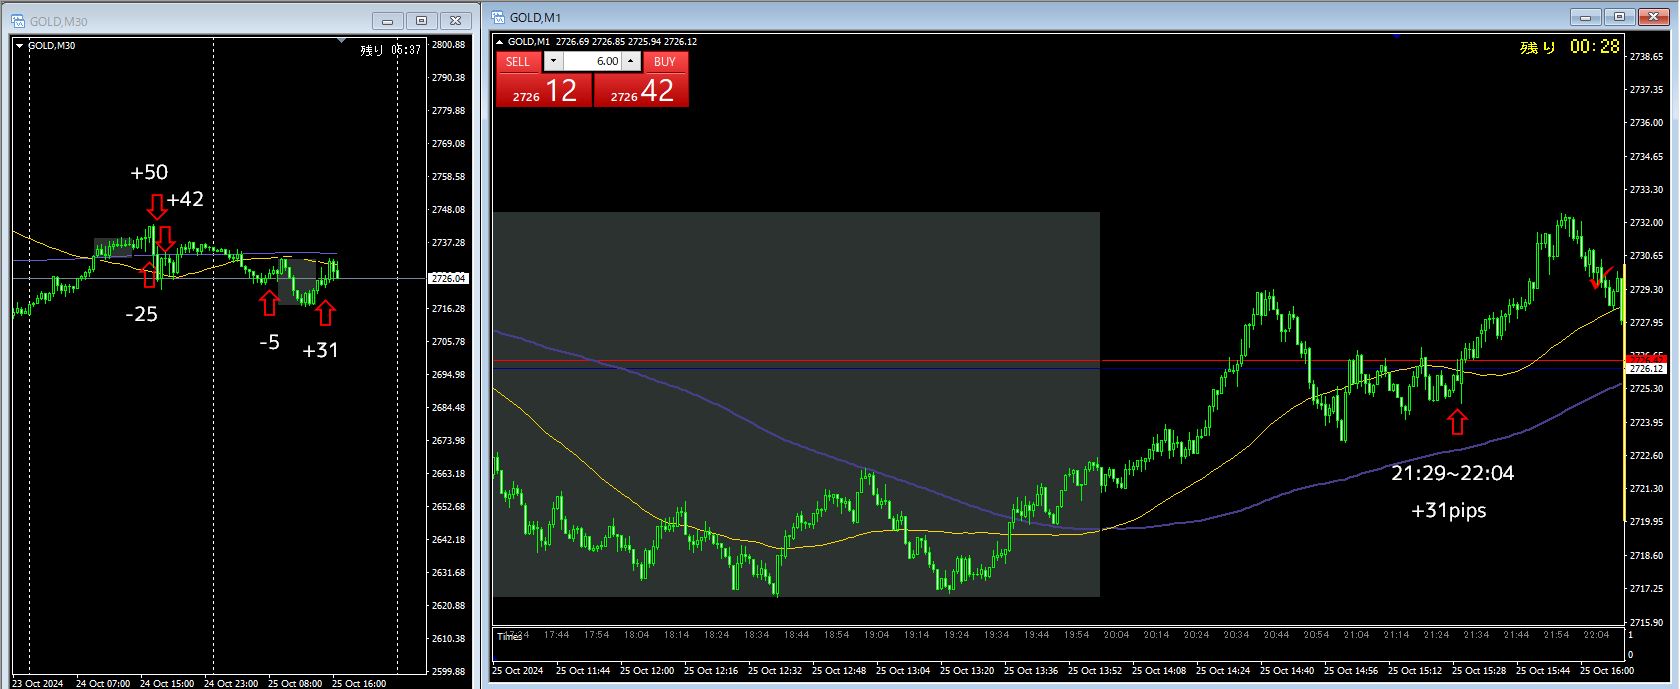Click the 2599.88 price on the M30 scale
The height and width of the screenshot is (689, 1680).
pyautogui.click(x=448, y=672)
